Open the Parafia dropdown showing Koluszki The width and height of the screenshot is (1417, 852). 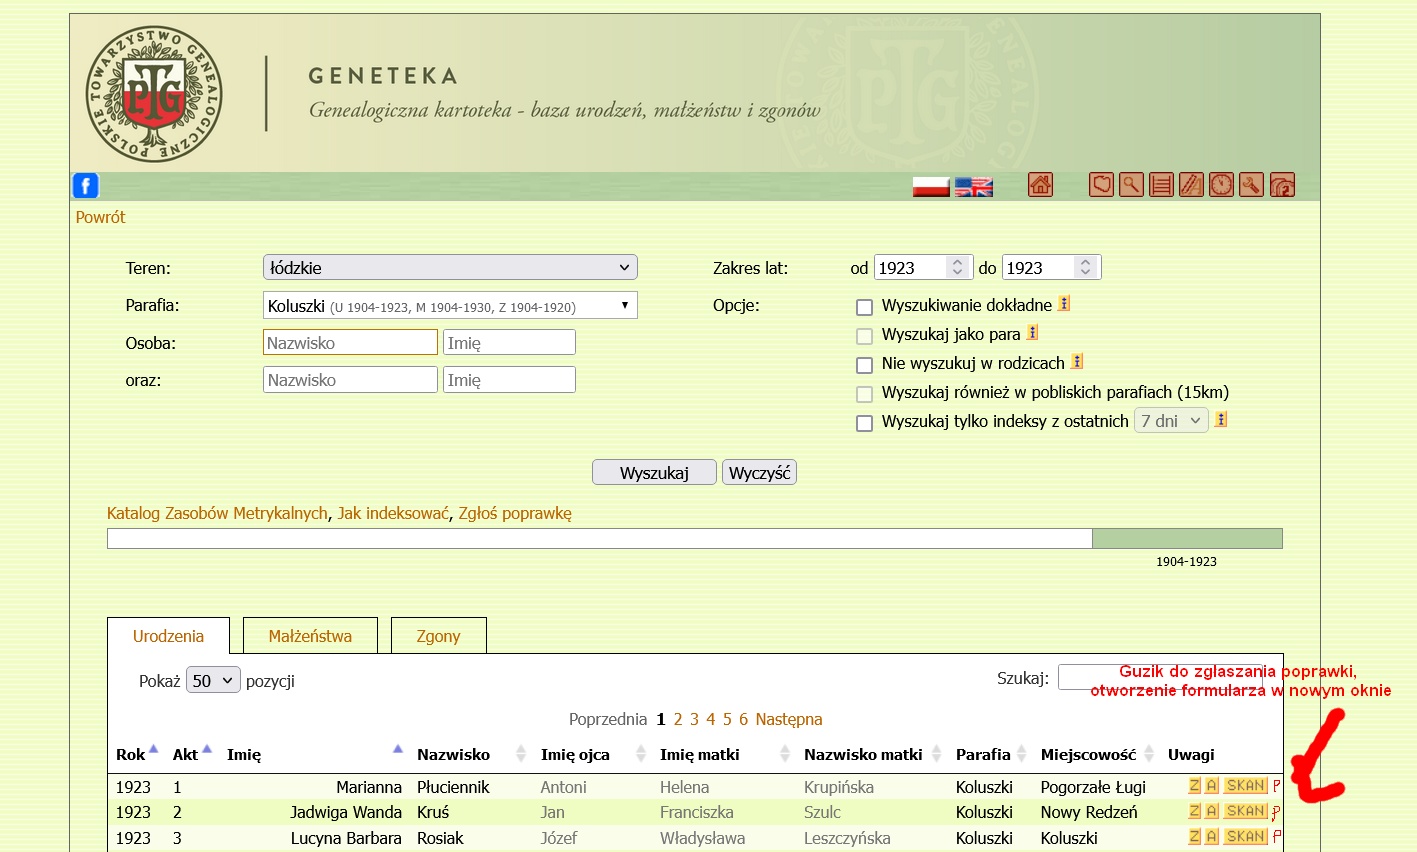coord(450,306)
